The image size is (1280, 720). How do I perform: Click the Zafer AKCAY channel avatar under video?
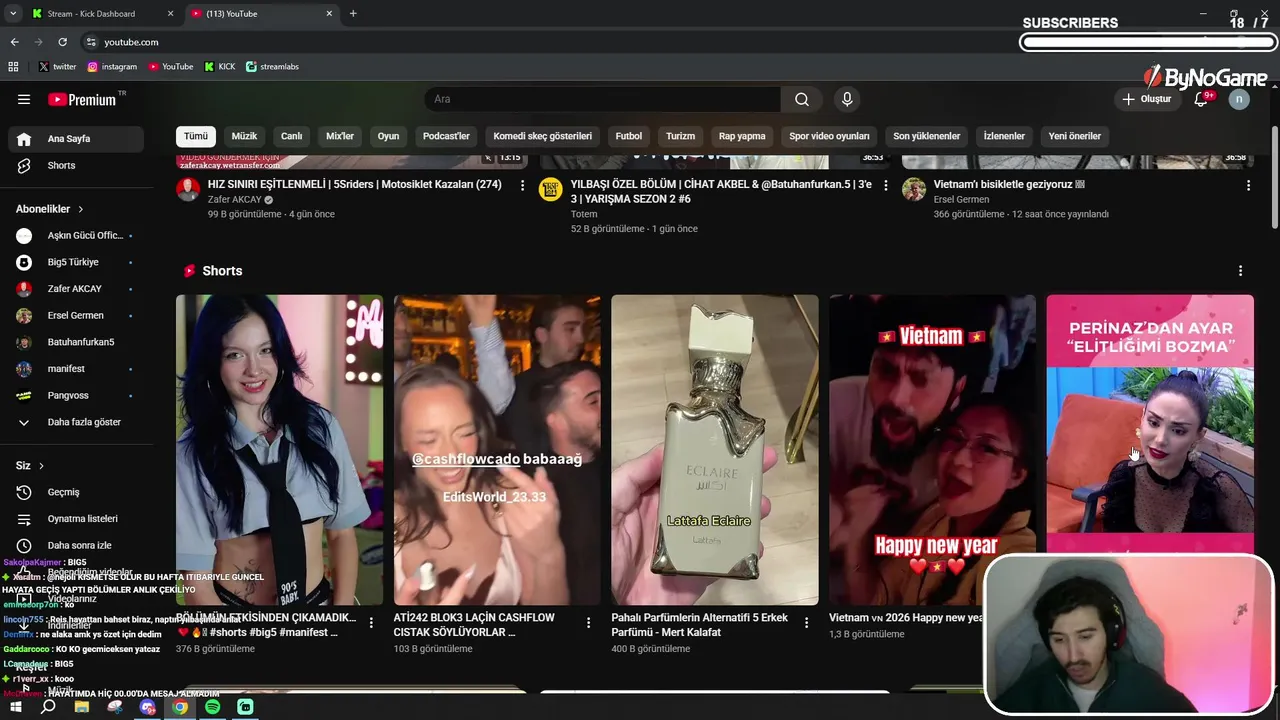[x=188, y=189]
